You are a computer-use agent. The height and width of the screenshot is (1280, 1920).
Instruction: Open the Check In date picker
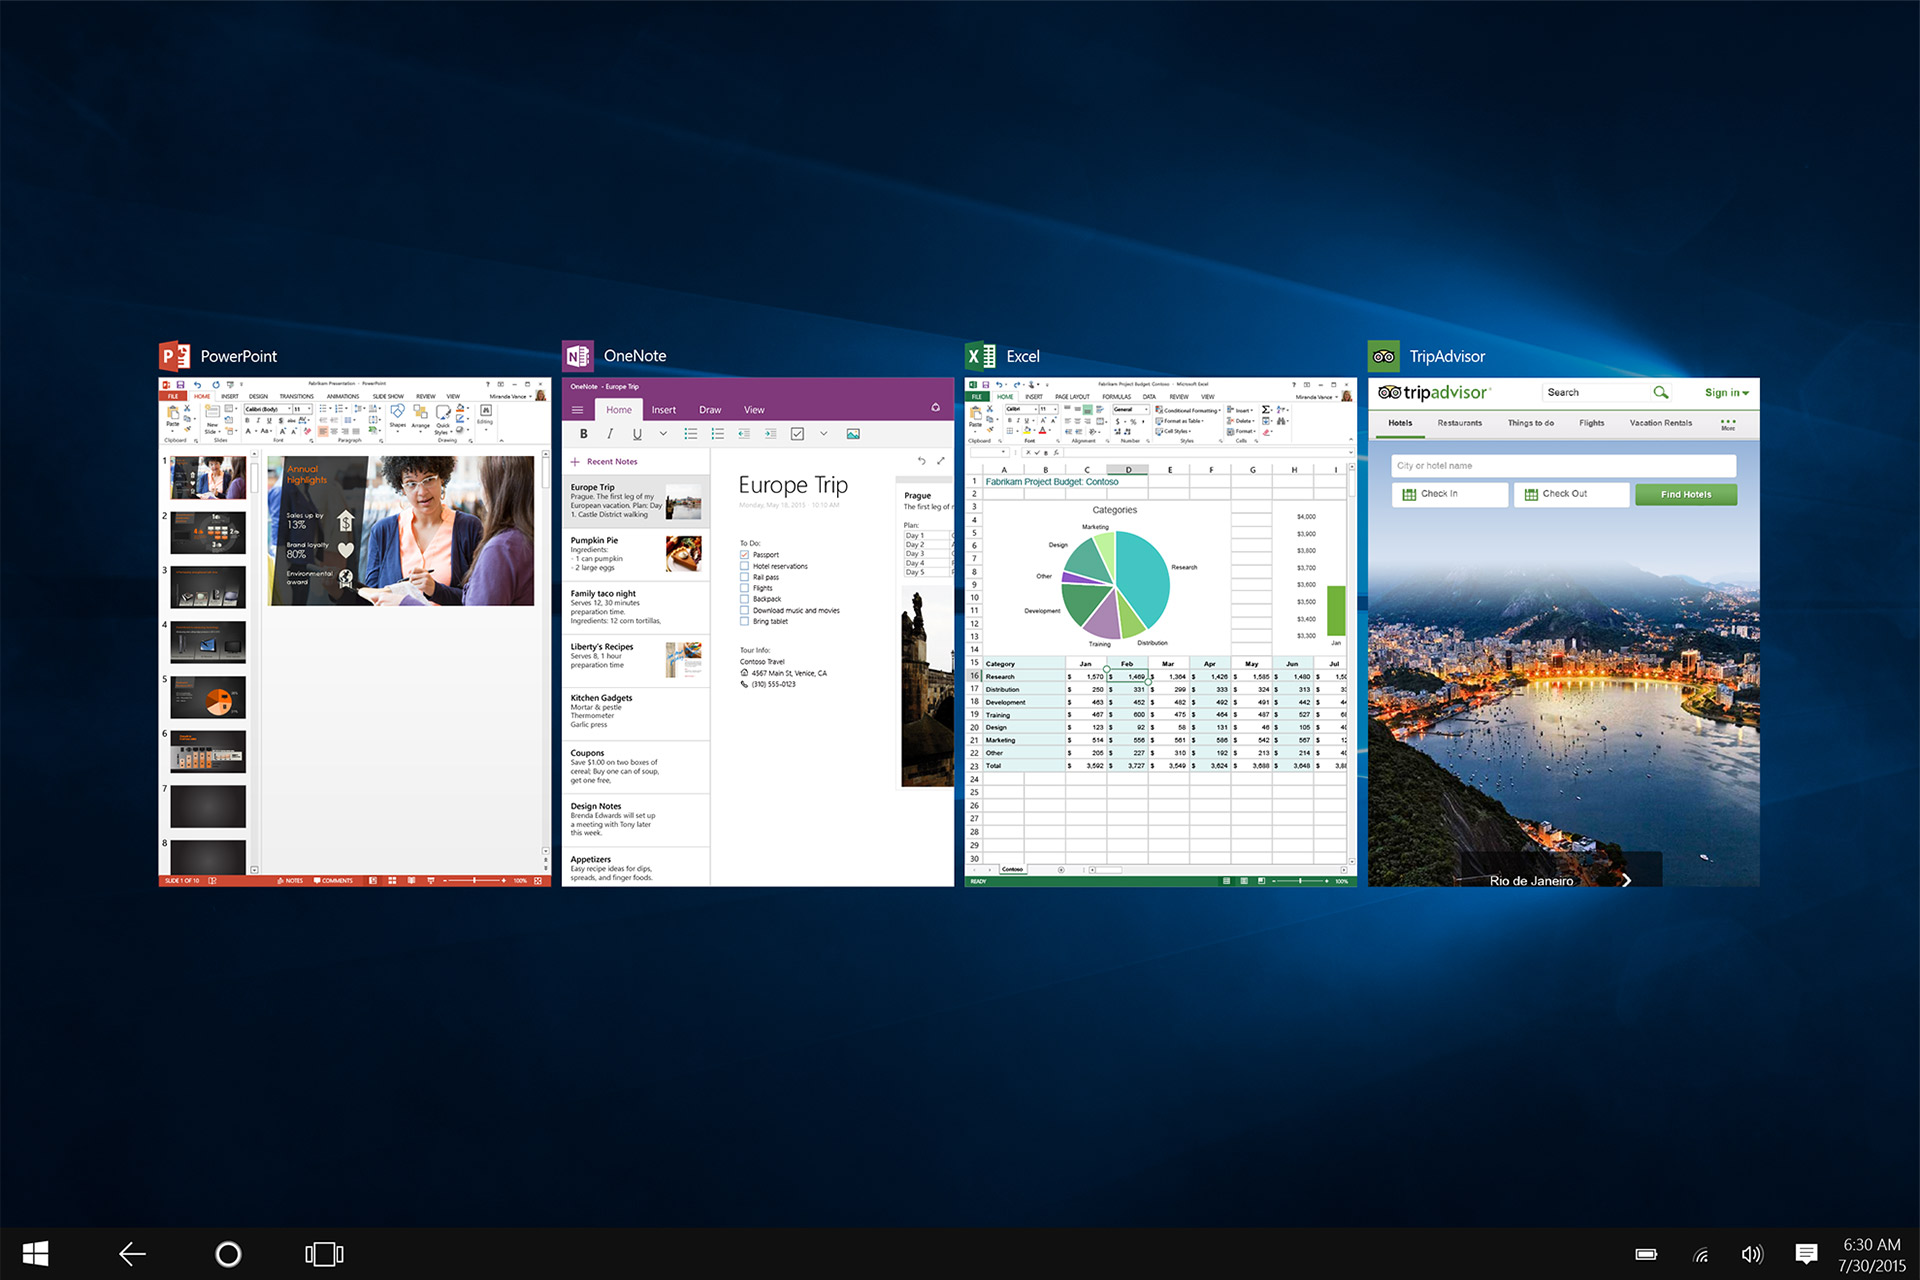1450,494
